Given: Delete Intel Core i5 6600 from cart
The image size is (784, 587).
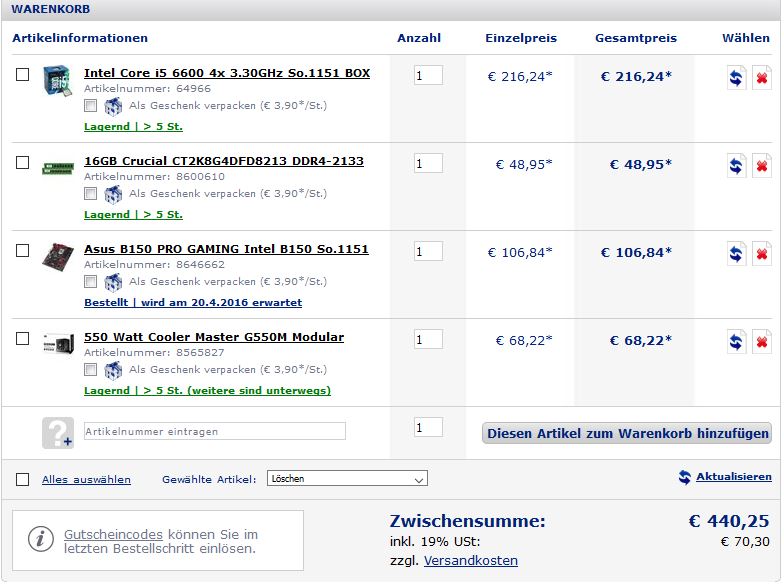Looking at the screenshot, I should [x=761, y=78].
